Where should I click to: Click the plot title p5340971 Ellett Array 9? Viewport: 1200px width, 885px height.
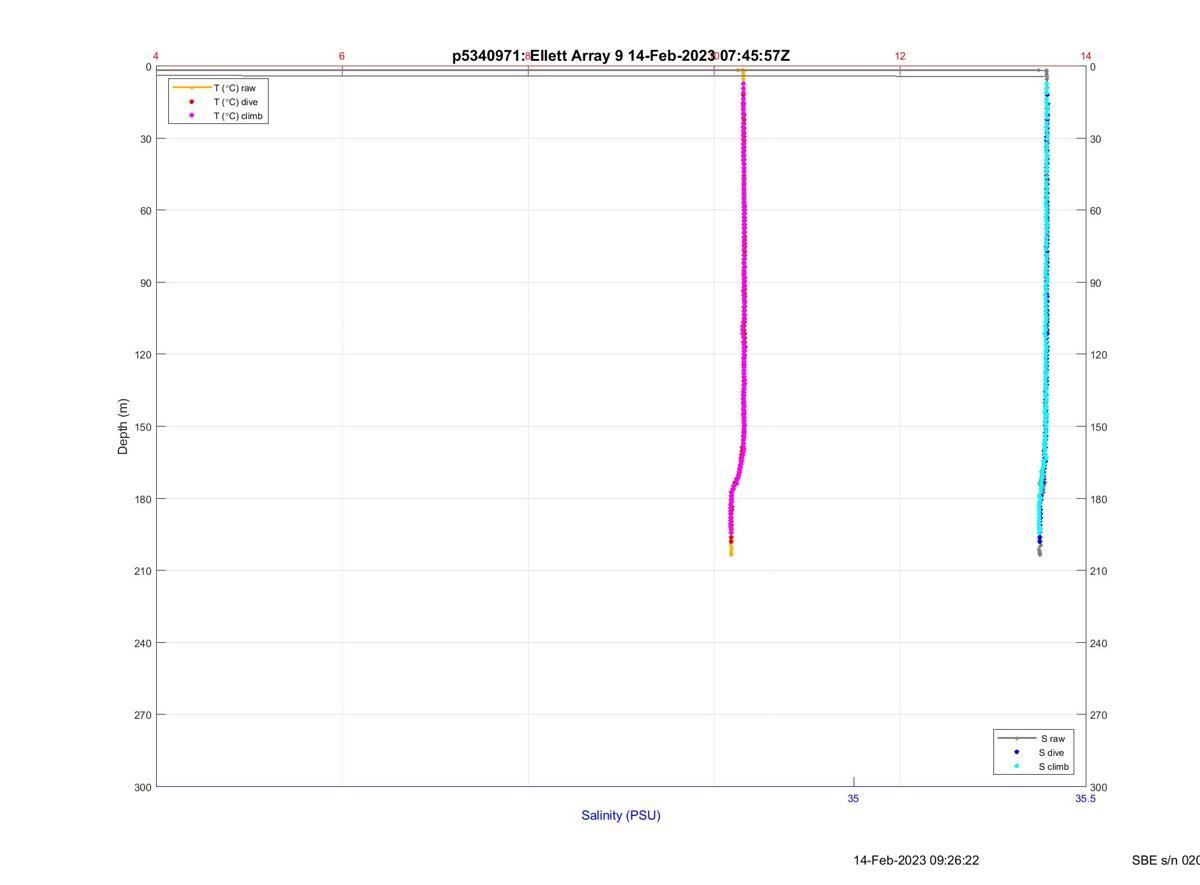click(621, 56)
